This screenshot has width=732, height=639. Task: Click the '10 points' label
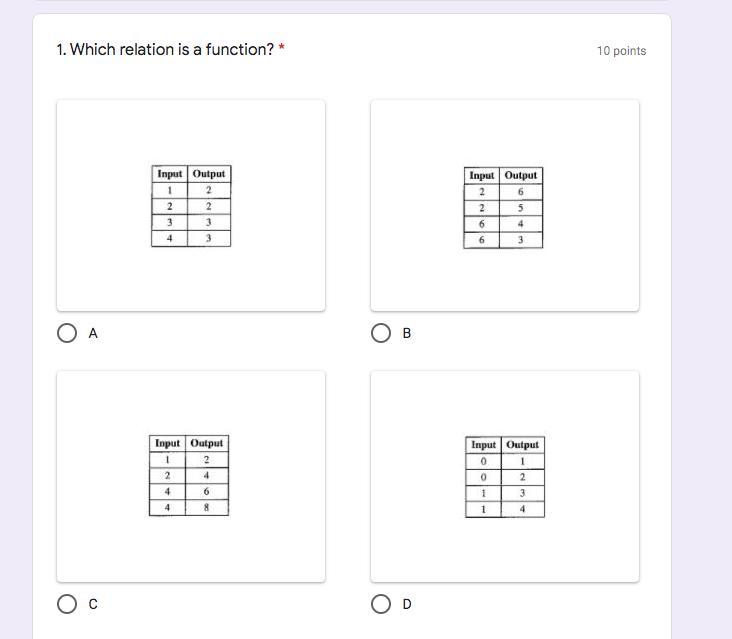621,51
